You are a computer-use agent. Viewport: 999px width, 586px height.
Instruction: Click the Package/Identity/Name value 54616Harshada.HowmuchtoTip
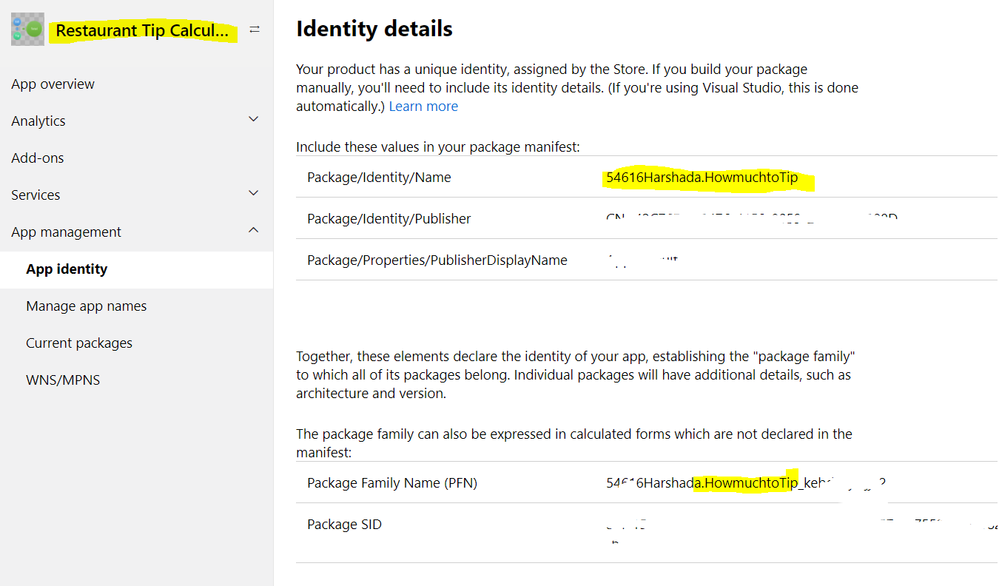tap(702, 178)
